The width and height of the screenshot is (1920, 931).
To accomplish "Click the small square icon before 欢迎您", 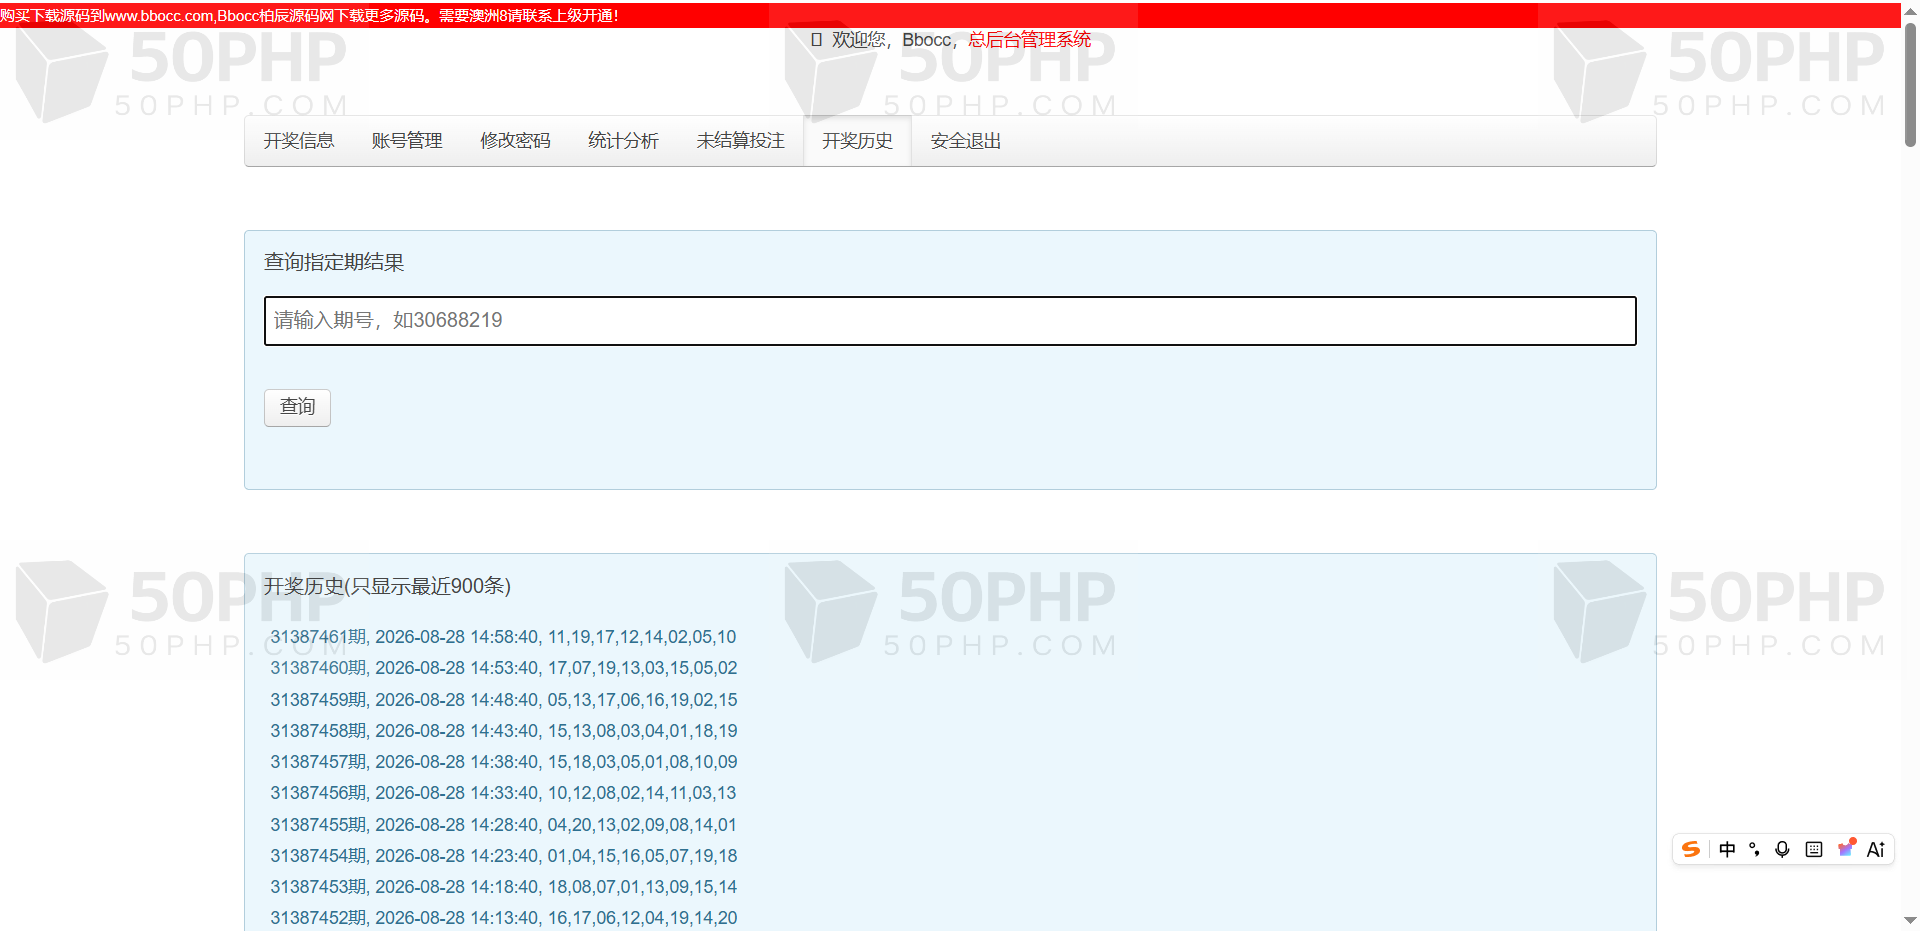I will (817, 40).
